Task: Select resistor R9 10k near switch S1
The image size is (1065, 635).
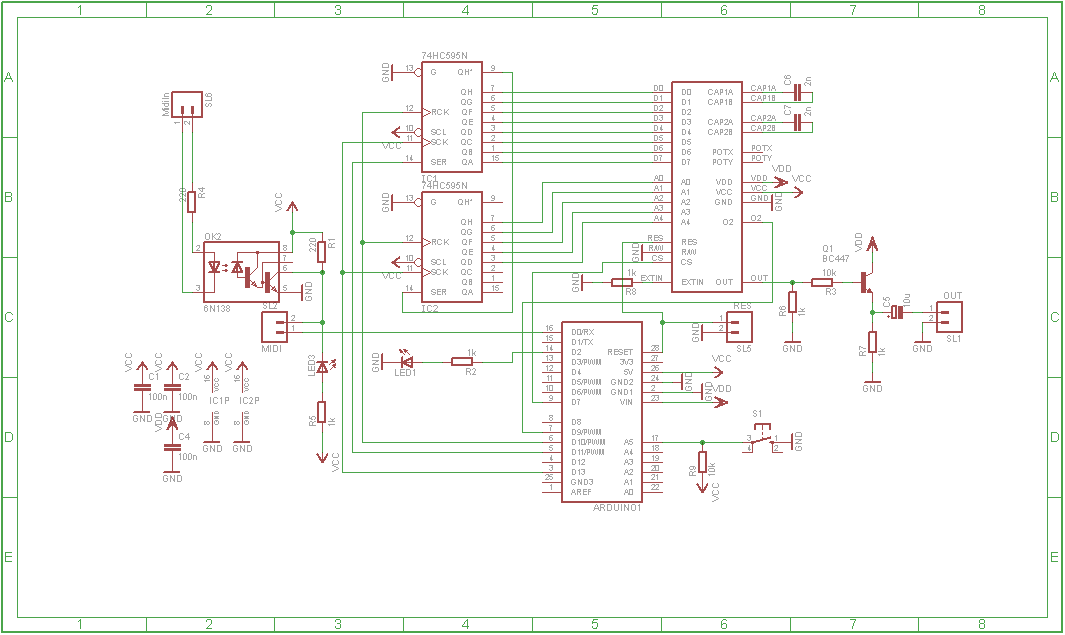Action: pos(703,463)
